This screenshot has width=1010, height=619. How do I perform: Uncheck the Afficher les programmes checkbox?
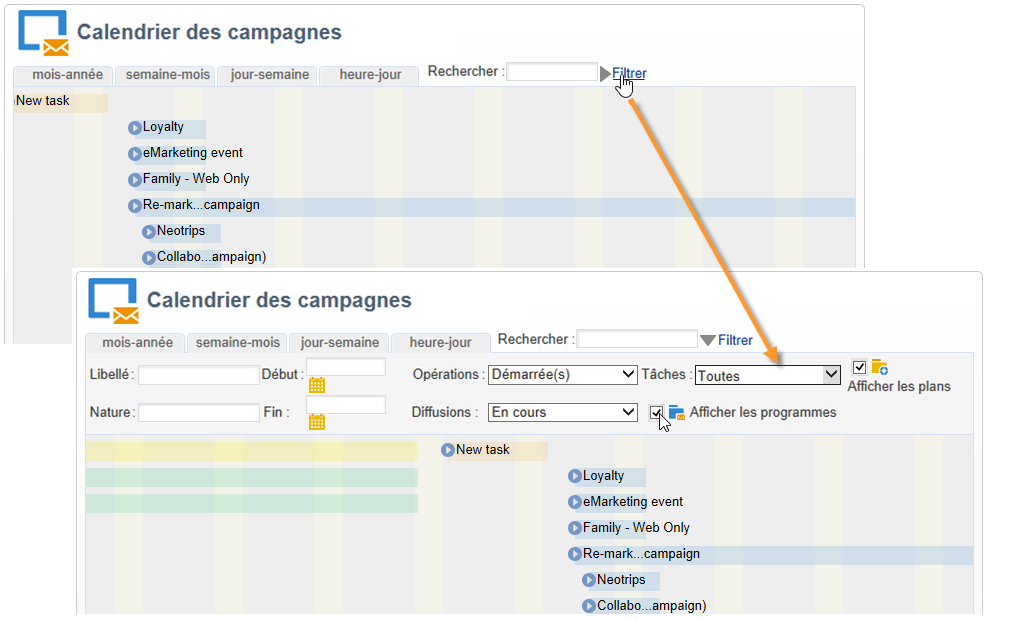click(x=656, y=411)
